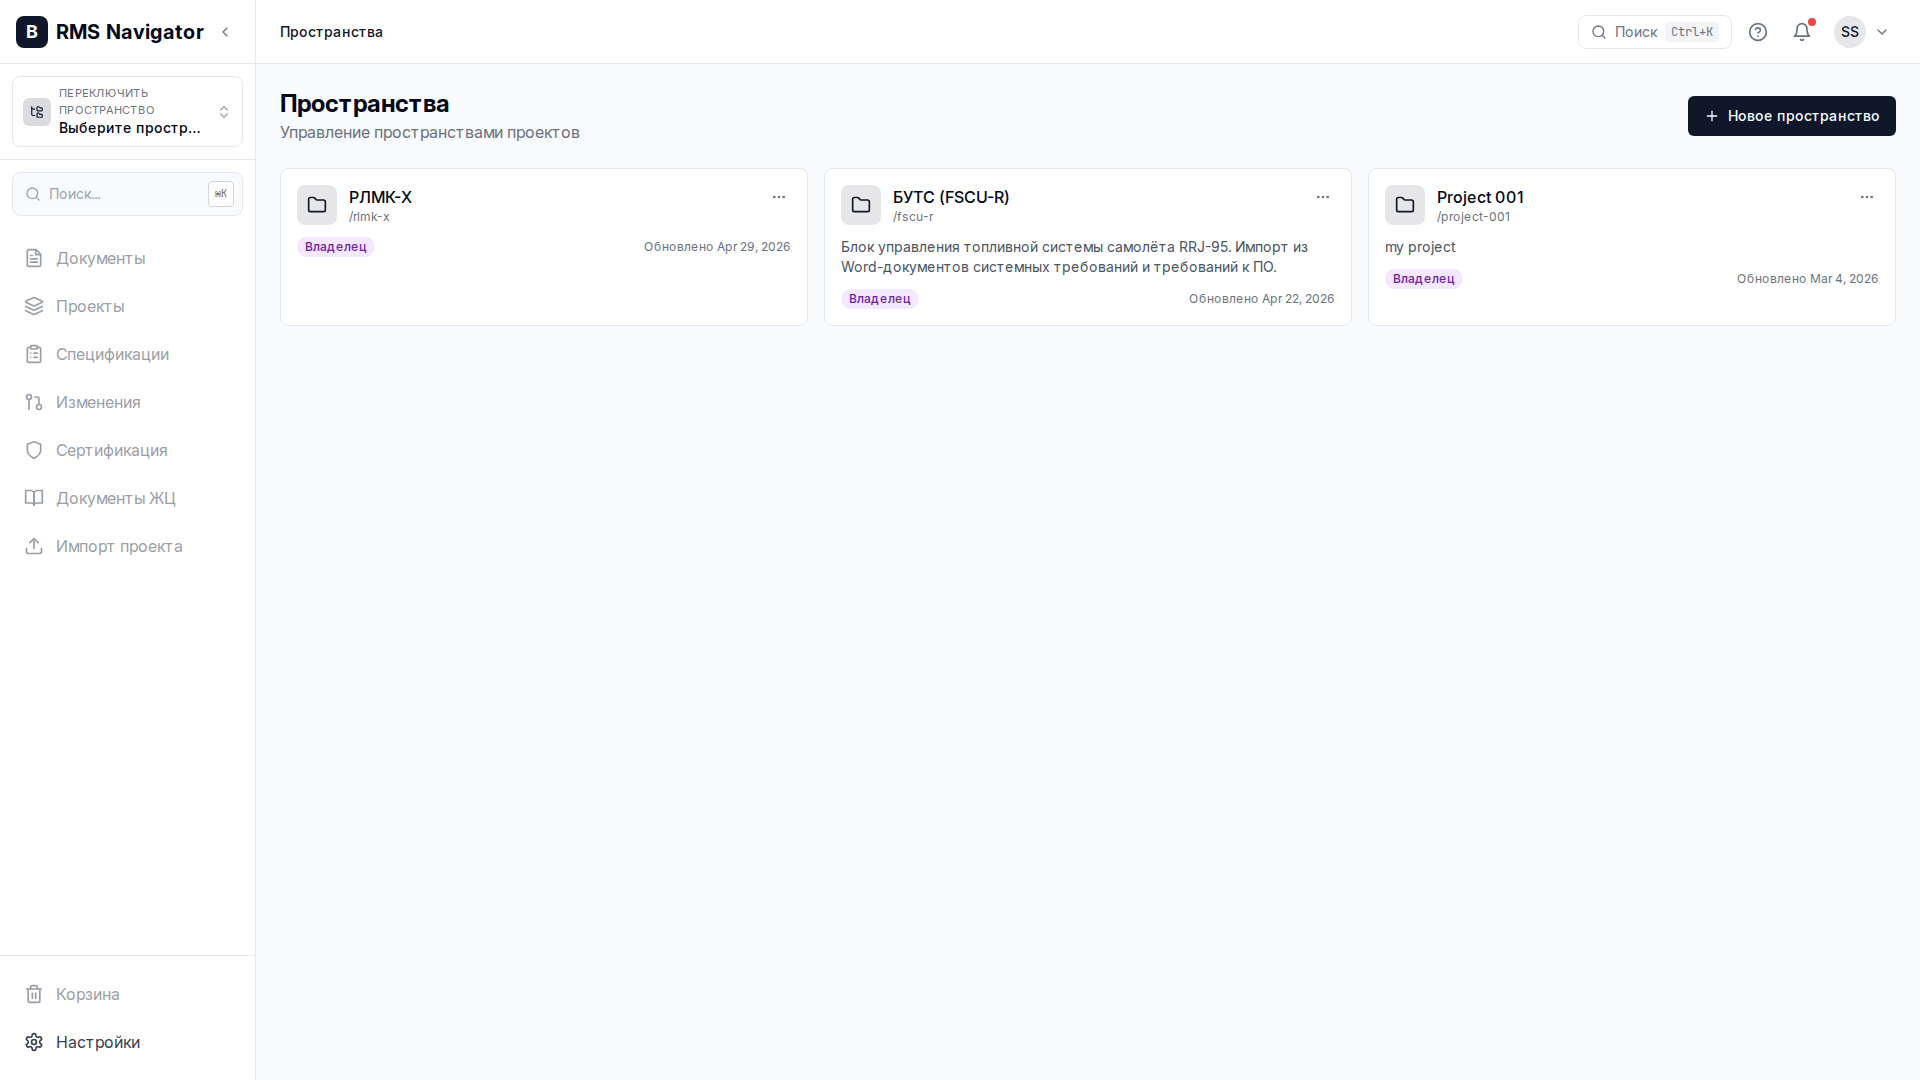Viewport: 1920px width, 1080px height.
Task: Click the top search magnifier icon
Action: pyautogui.click(x=1599, y=32)
